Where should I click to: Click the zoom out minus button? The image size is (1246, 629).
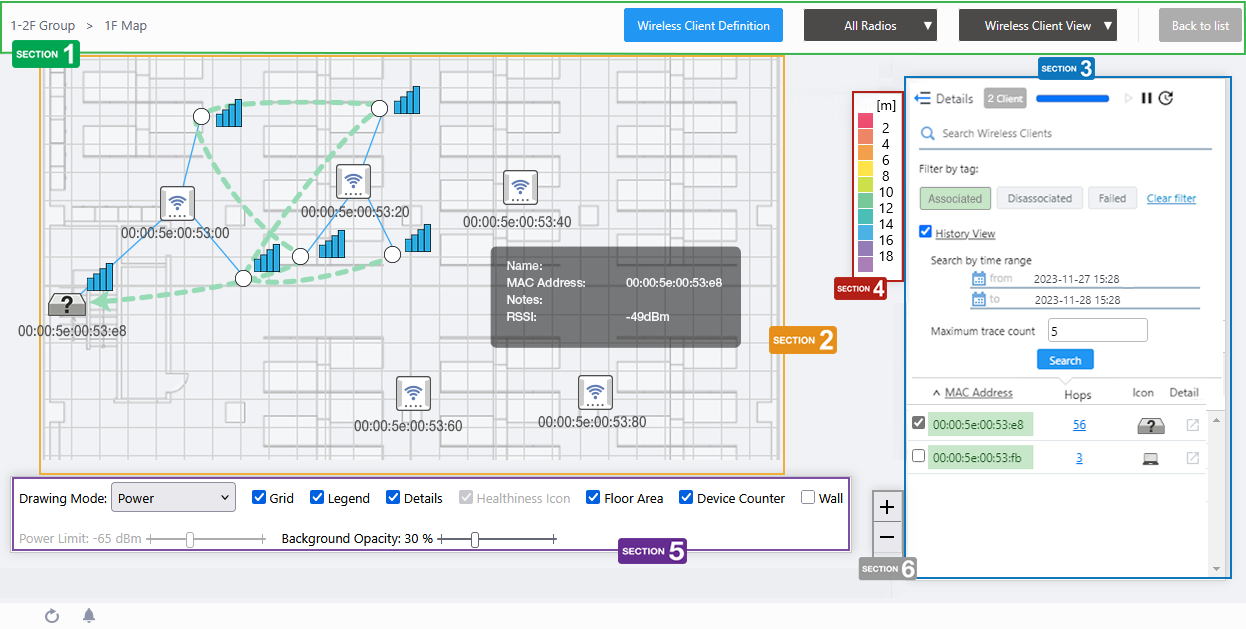(x=887, y=537)
